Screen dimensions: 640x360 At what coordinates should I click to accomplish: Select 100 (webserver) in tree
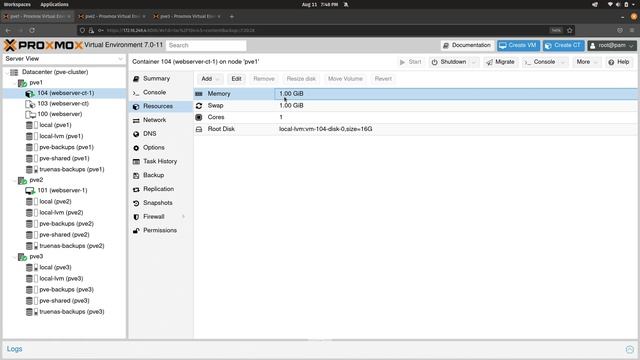click(x=60, y=114)
